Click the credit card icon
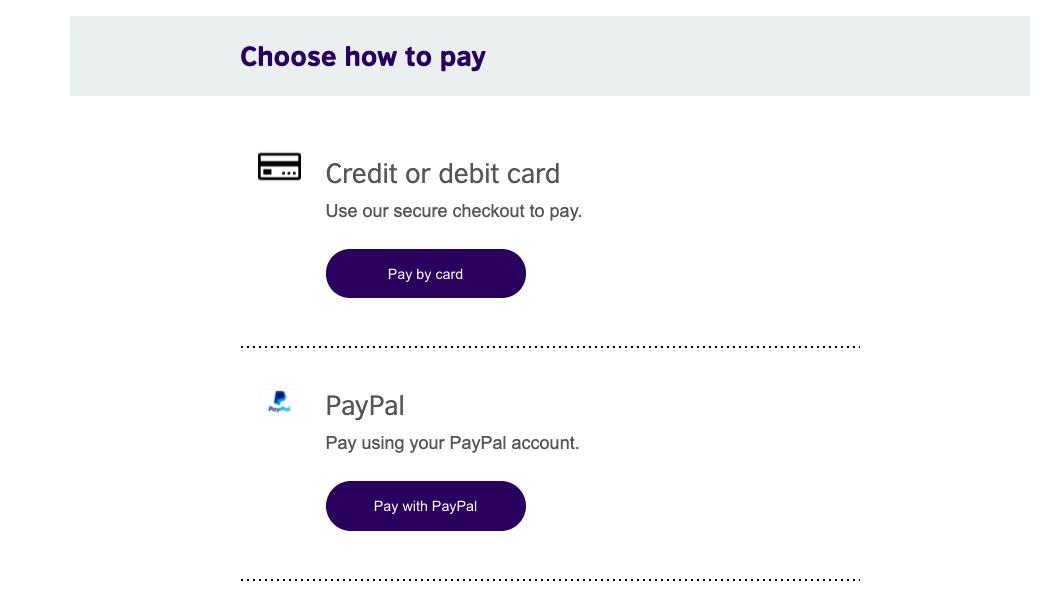Viewport: 1050px width, 607px height. [x=279, y=167]
